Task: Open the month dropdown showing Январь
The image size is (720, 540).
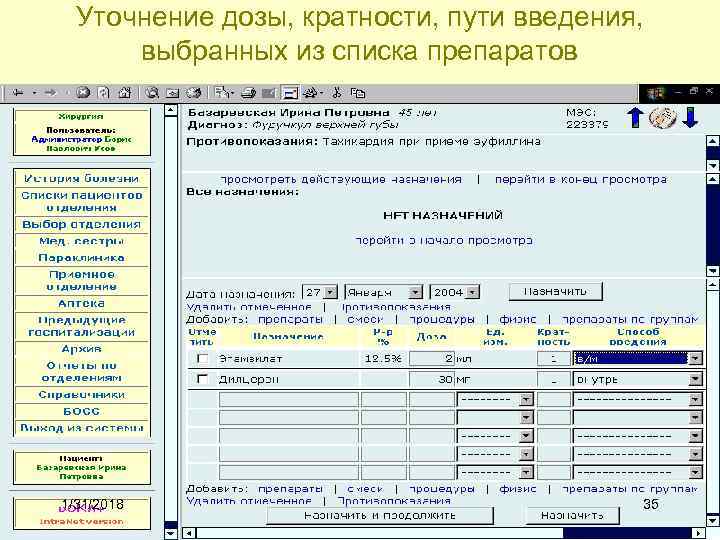Action: pyautogui.click(x=383, y=292)
